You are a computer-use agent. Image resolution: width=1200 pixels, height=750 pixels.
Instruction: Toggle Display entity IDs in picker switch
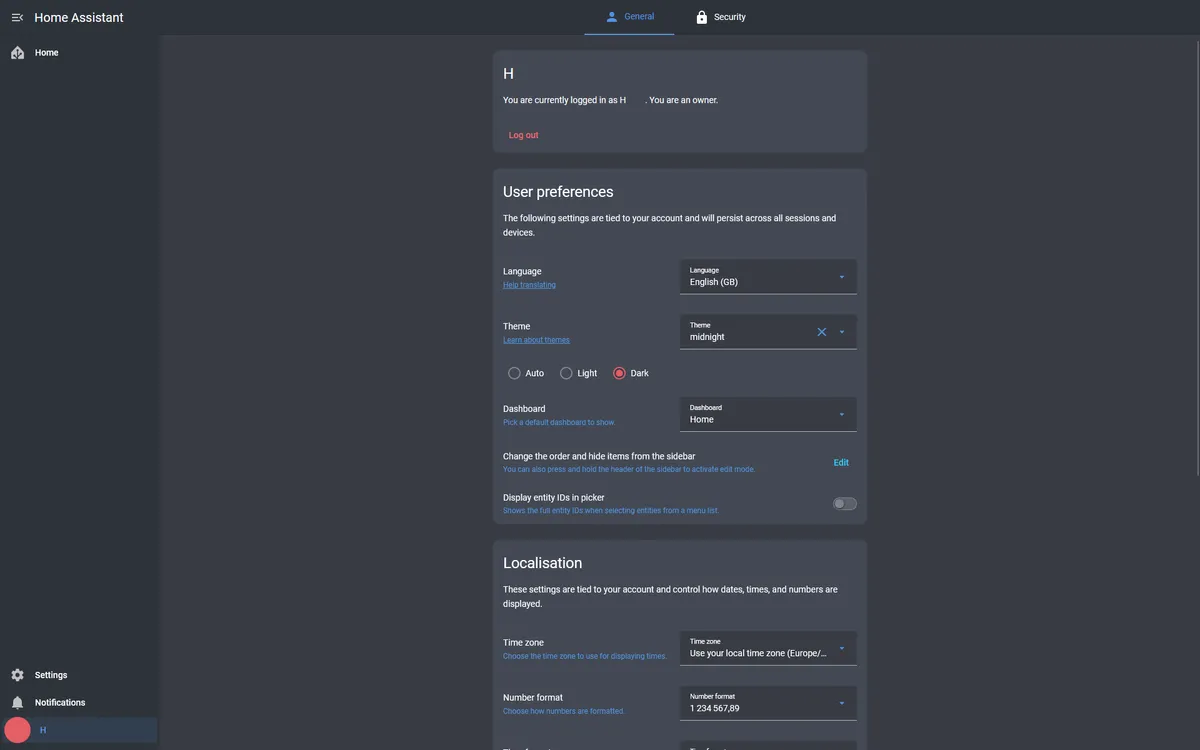click(845, 504)
